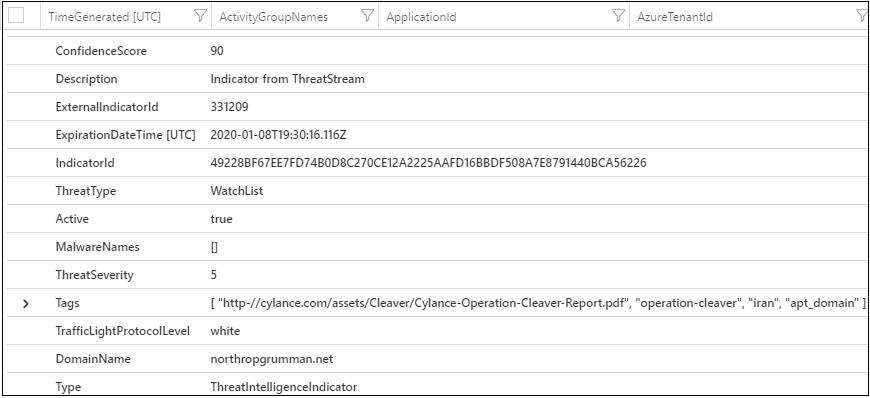Open filter for AzureTenantId column
870x398 pixels.
pos(862,17)
